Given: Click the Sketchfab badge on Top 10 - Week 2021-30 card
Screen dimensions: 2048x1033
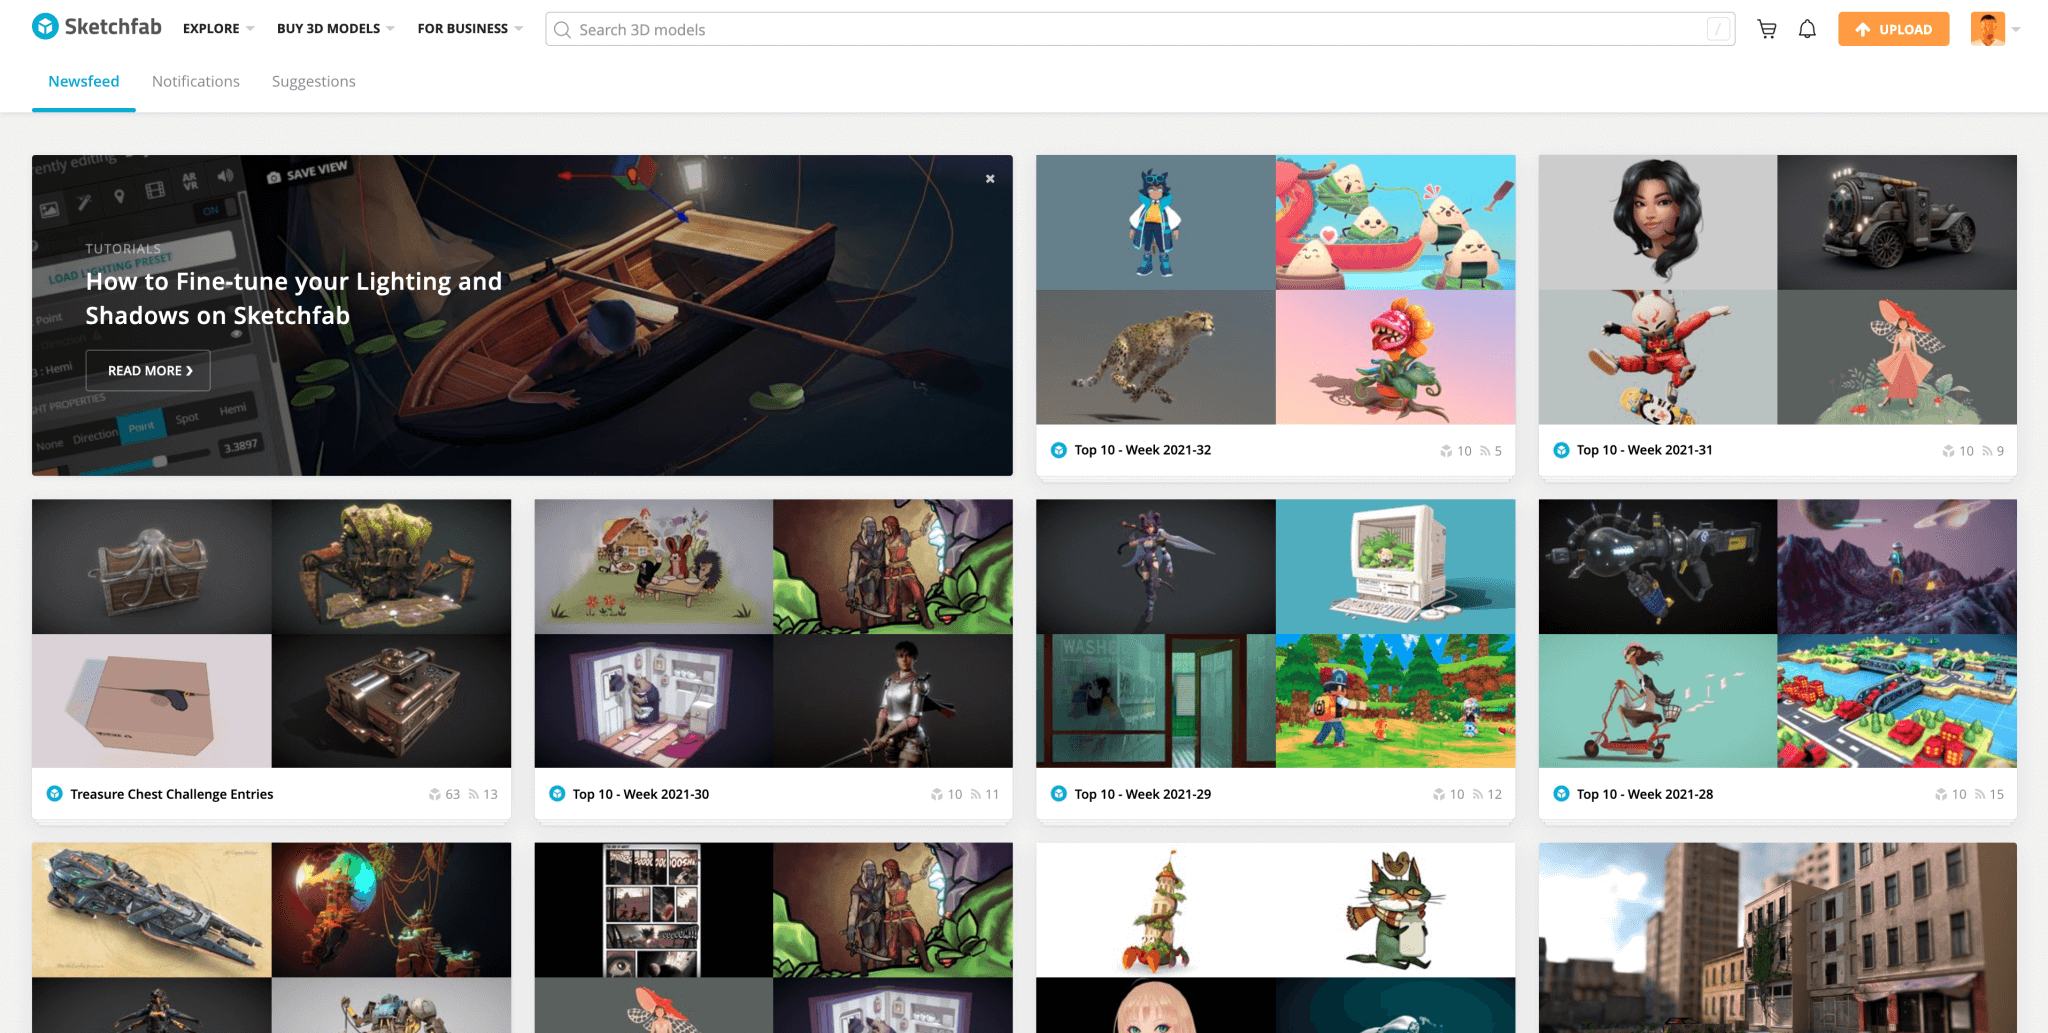Looking at the screenshot, I should (x=557, y=794).
